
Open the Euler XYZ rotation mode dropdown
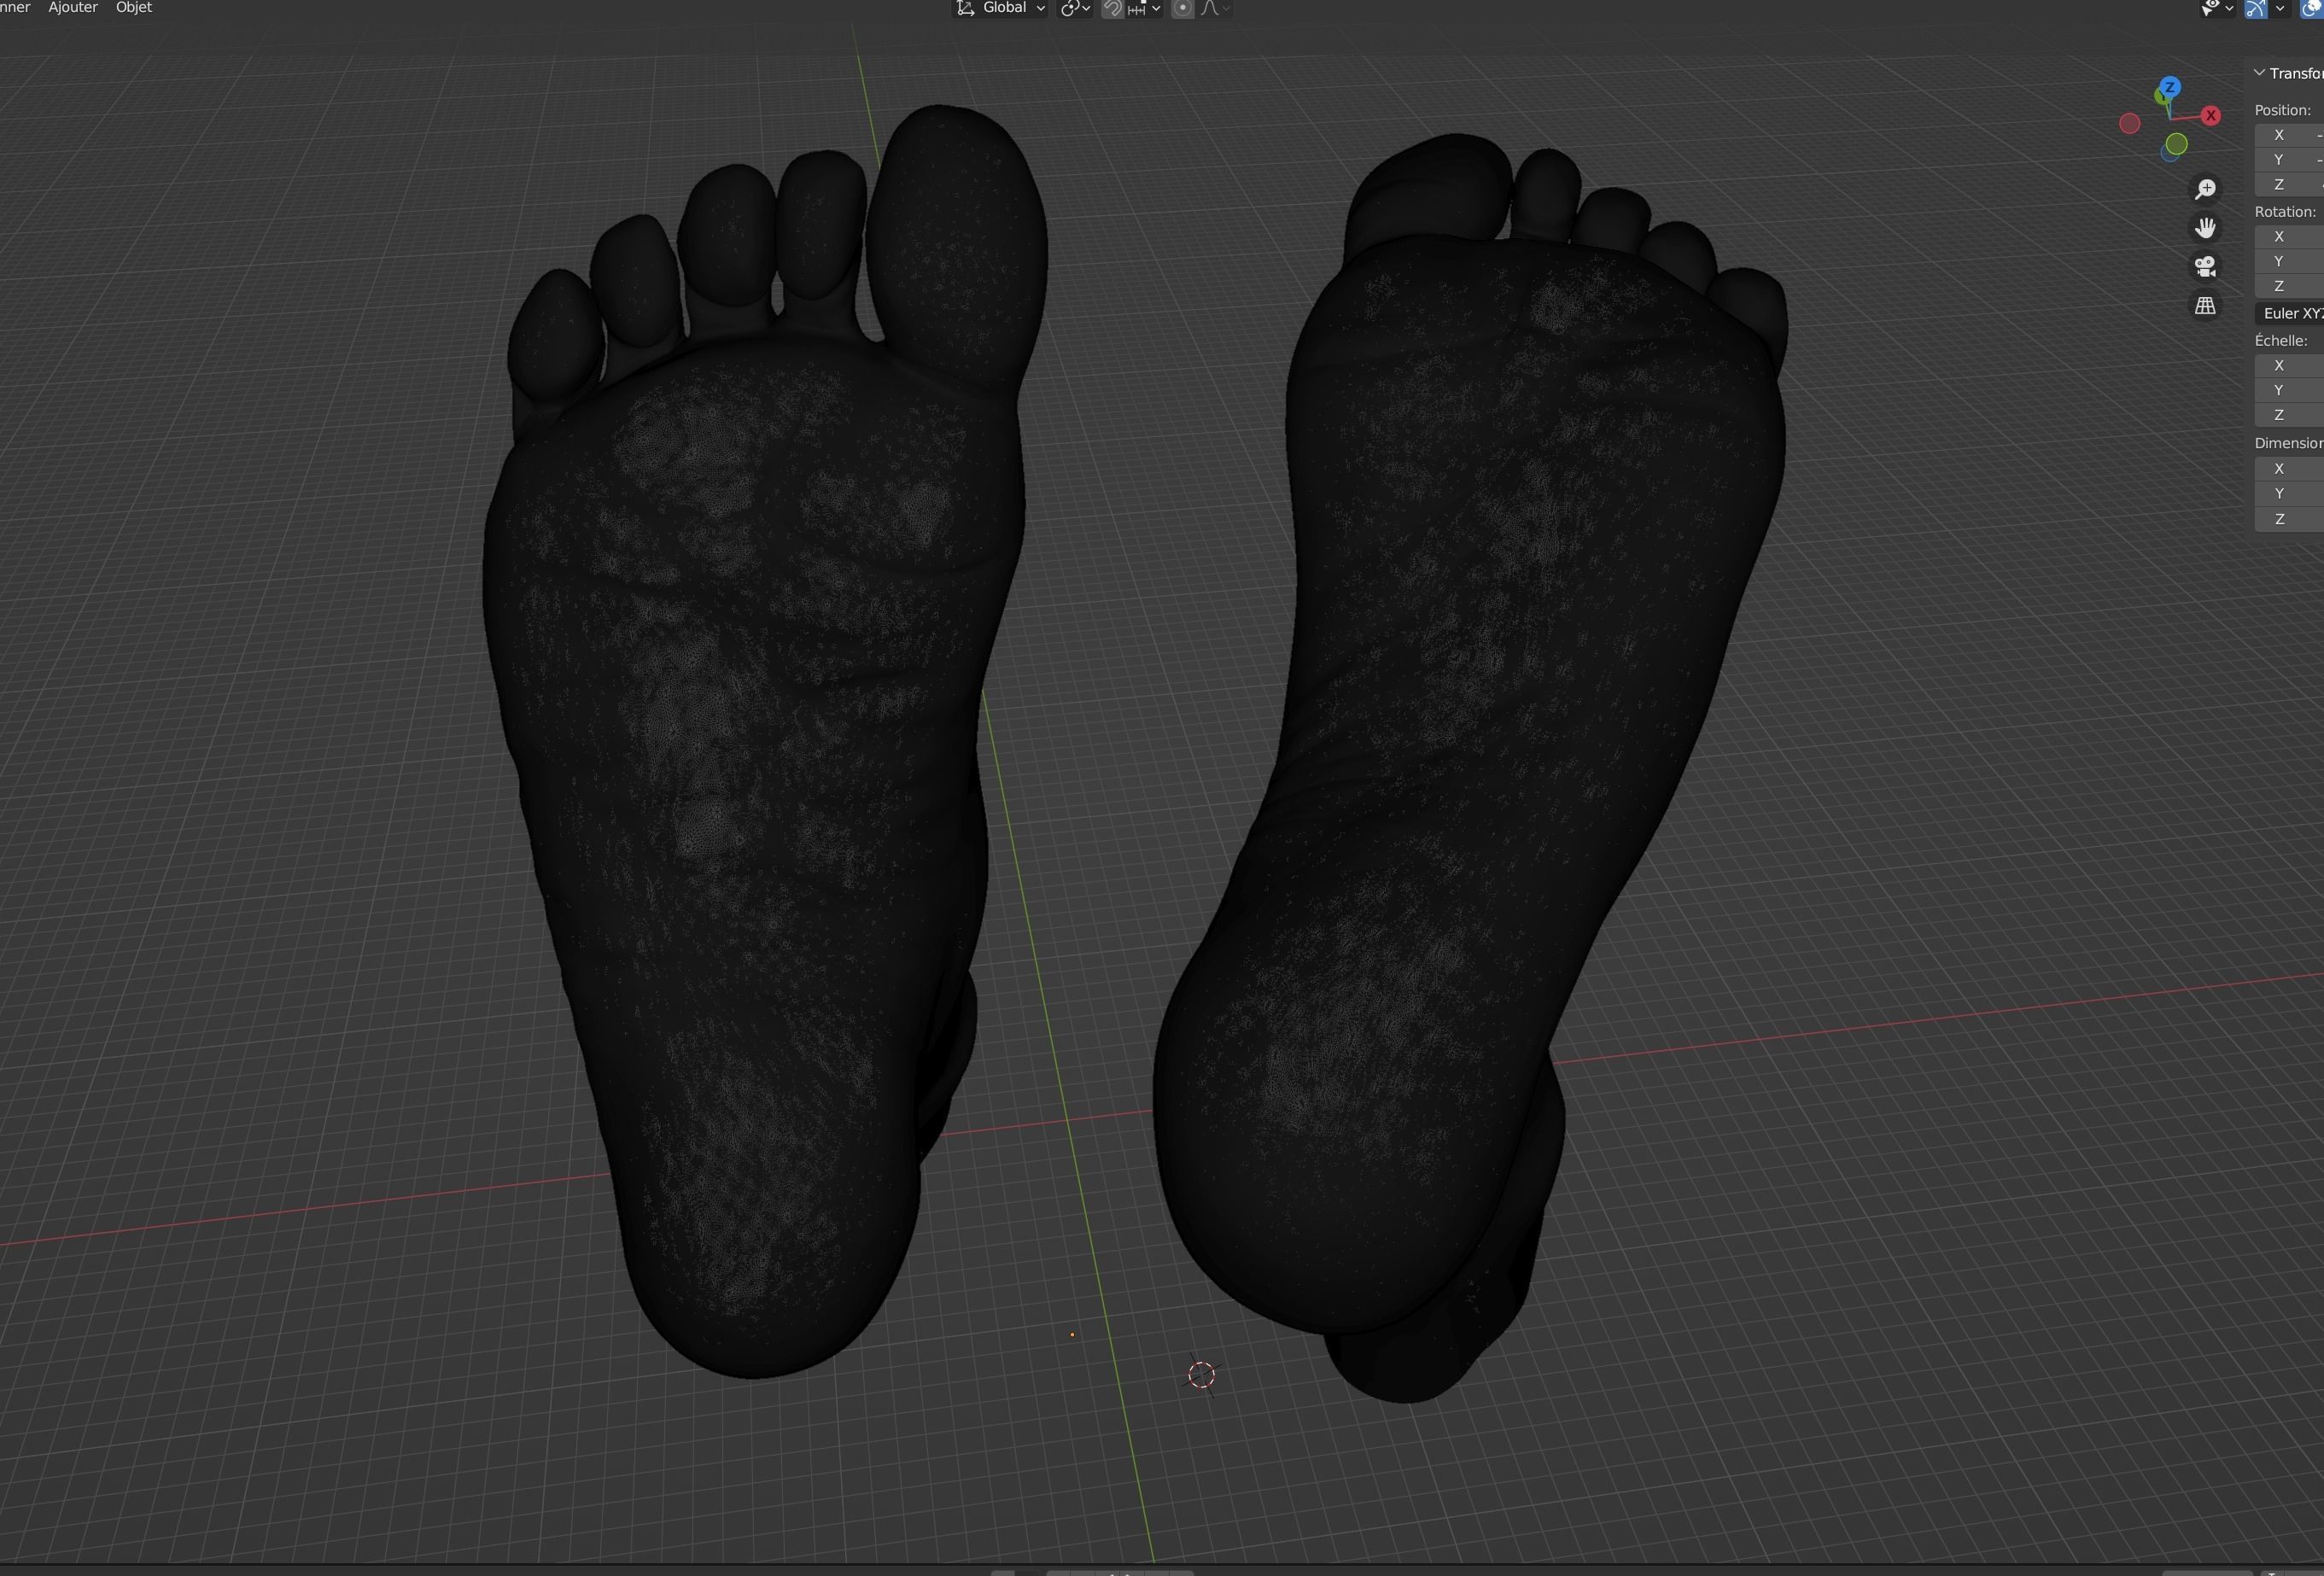2289,314
